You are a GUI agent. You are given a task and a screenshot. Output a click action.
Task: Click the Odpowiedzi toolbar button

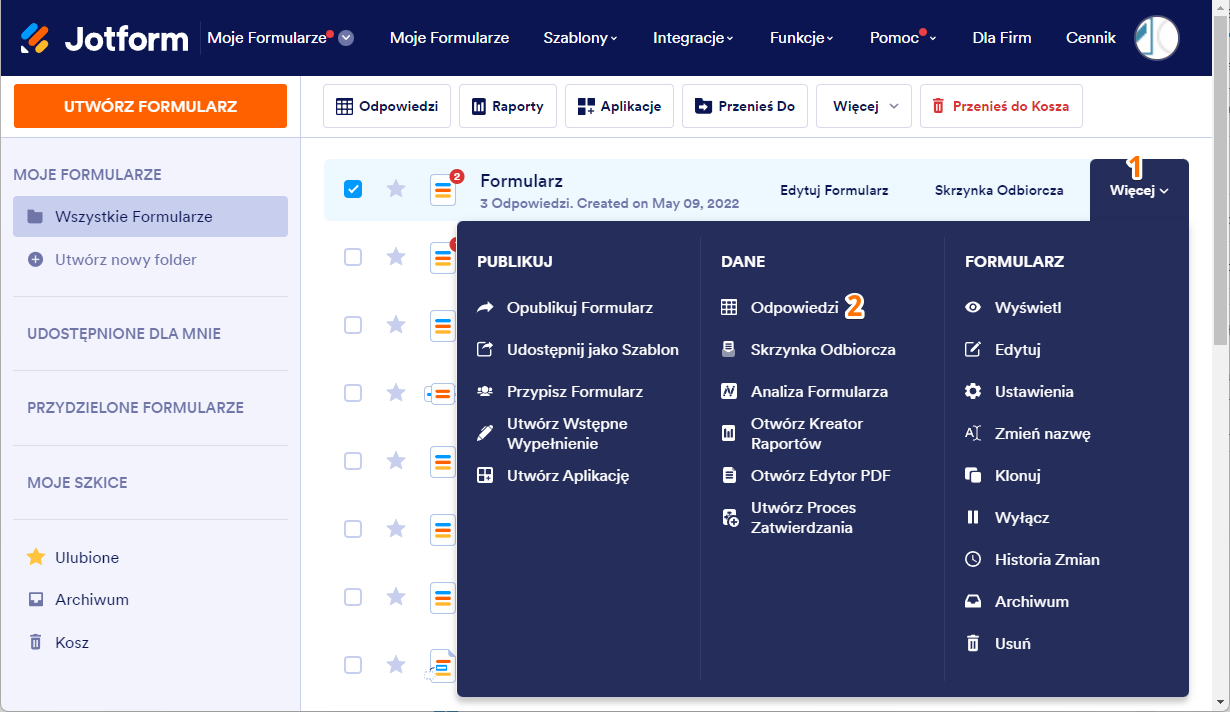tap(387, 106)
